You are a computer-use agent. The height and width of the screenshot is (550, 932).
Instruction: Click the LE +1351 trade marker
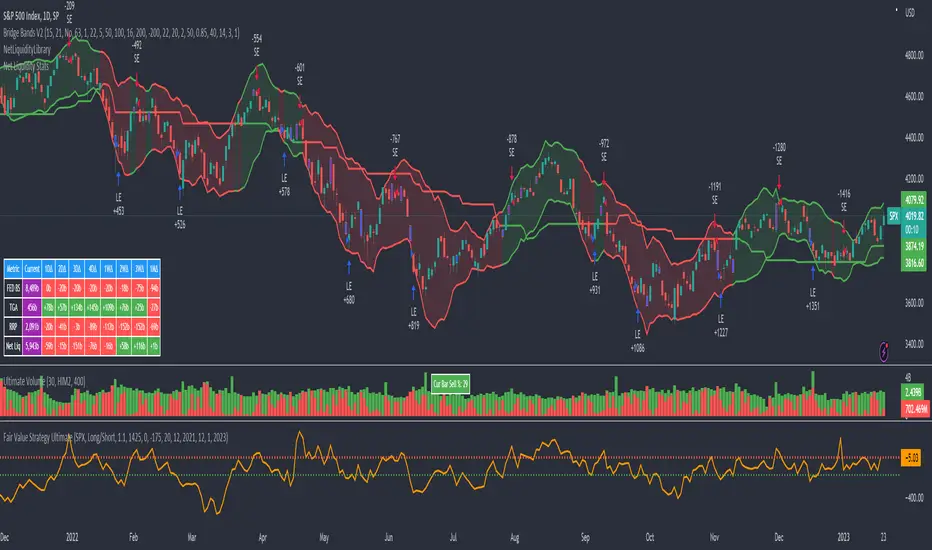click(813, 299)
